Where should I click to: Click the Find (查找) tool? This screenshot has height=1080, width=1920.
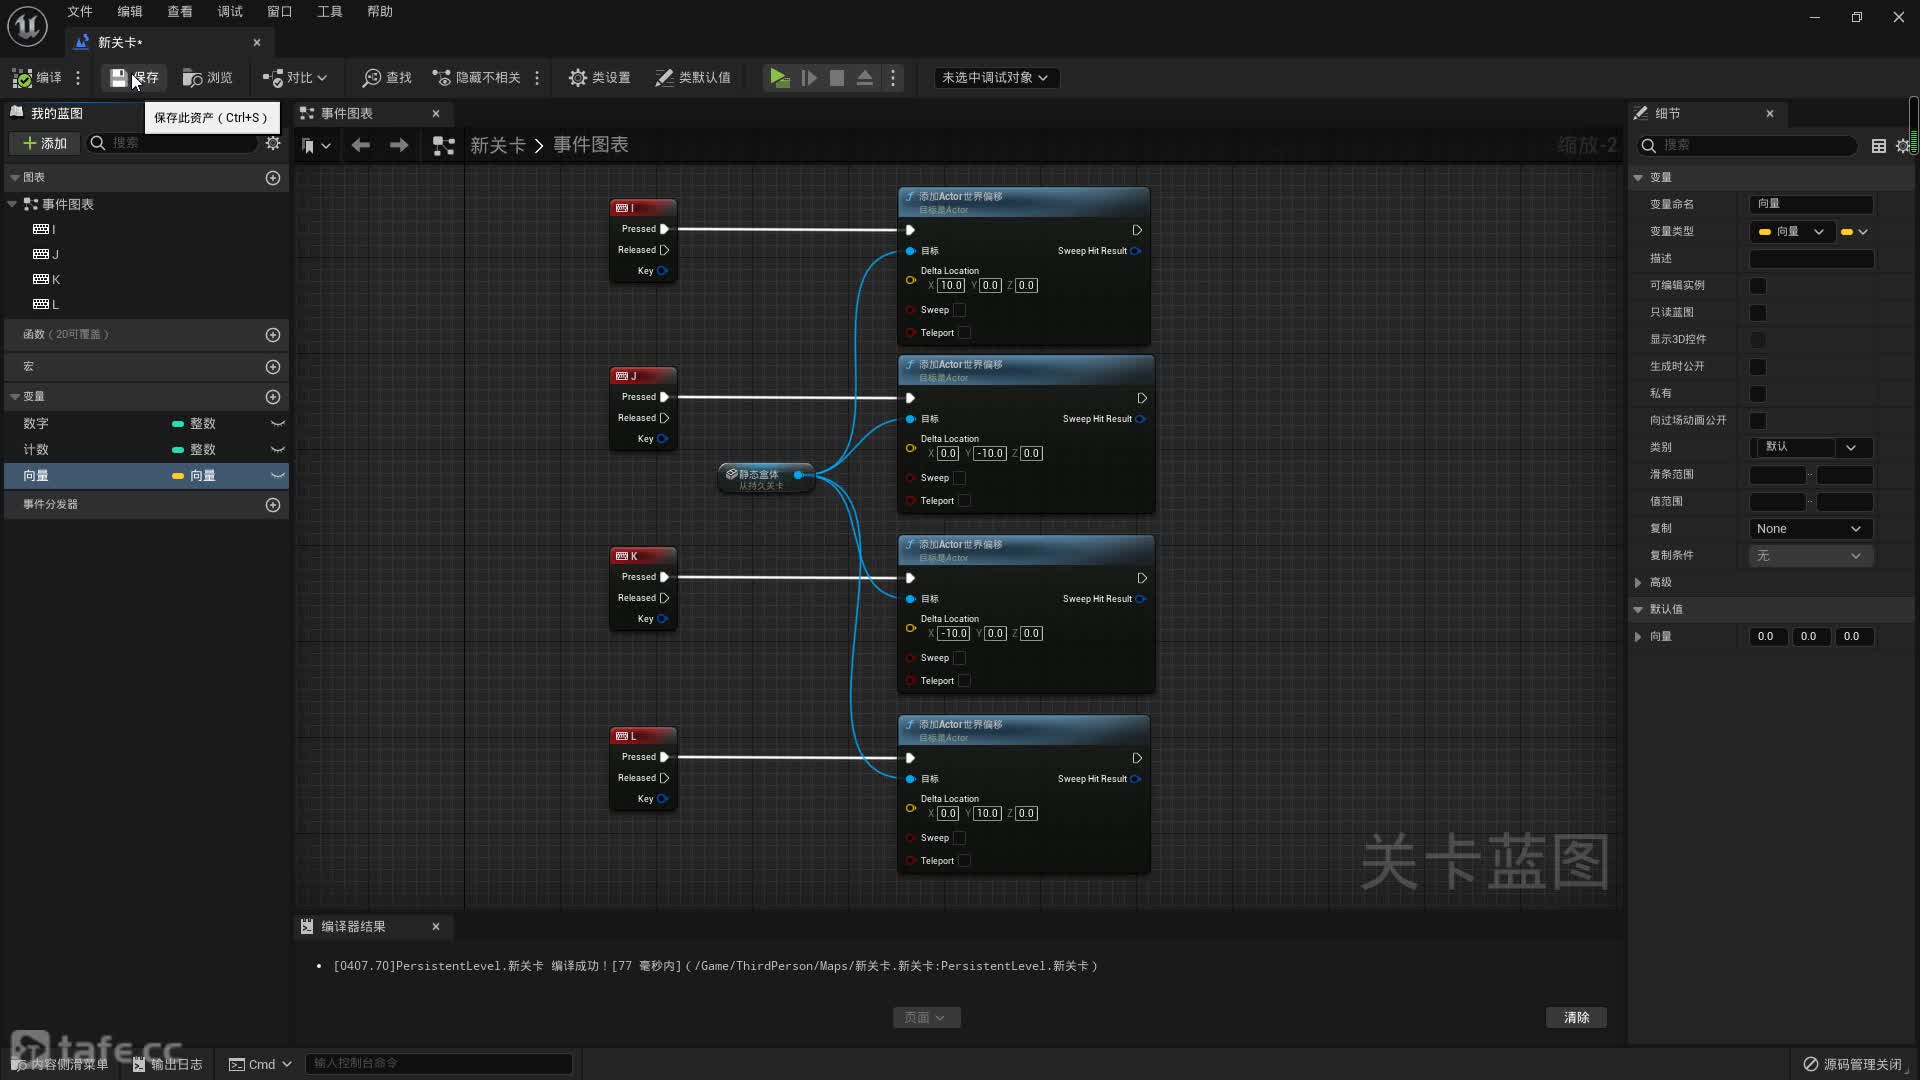(x=387, y=78)
